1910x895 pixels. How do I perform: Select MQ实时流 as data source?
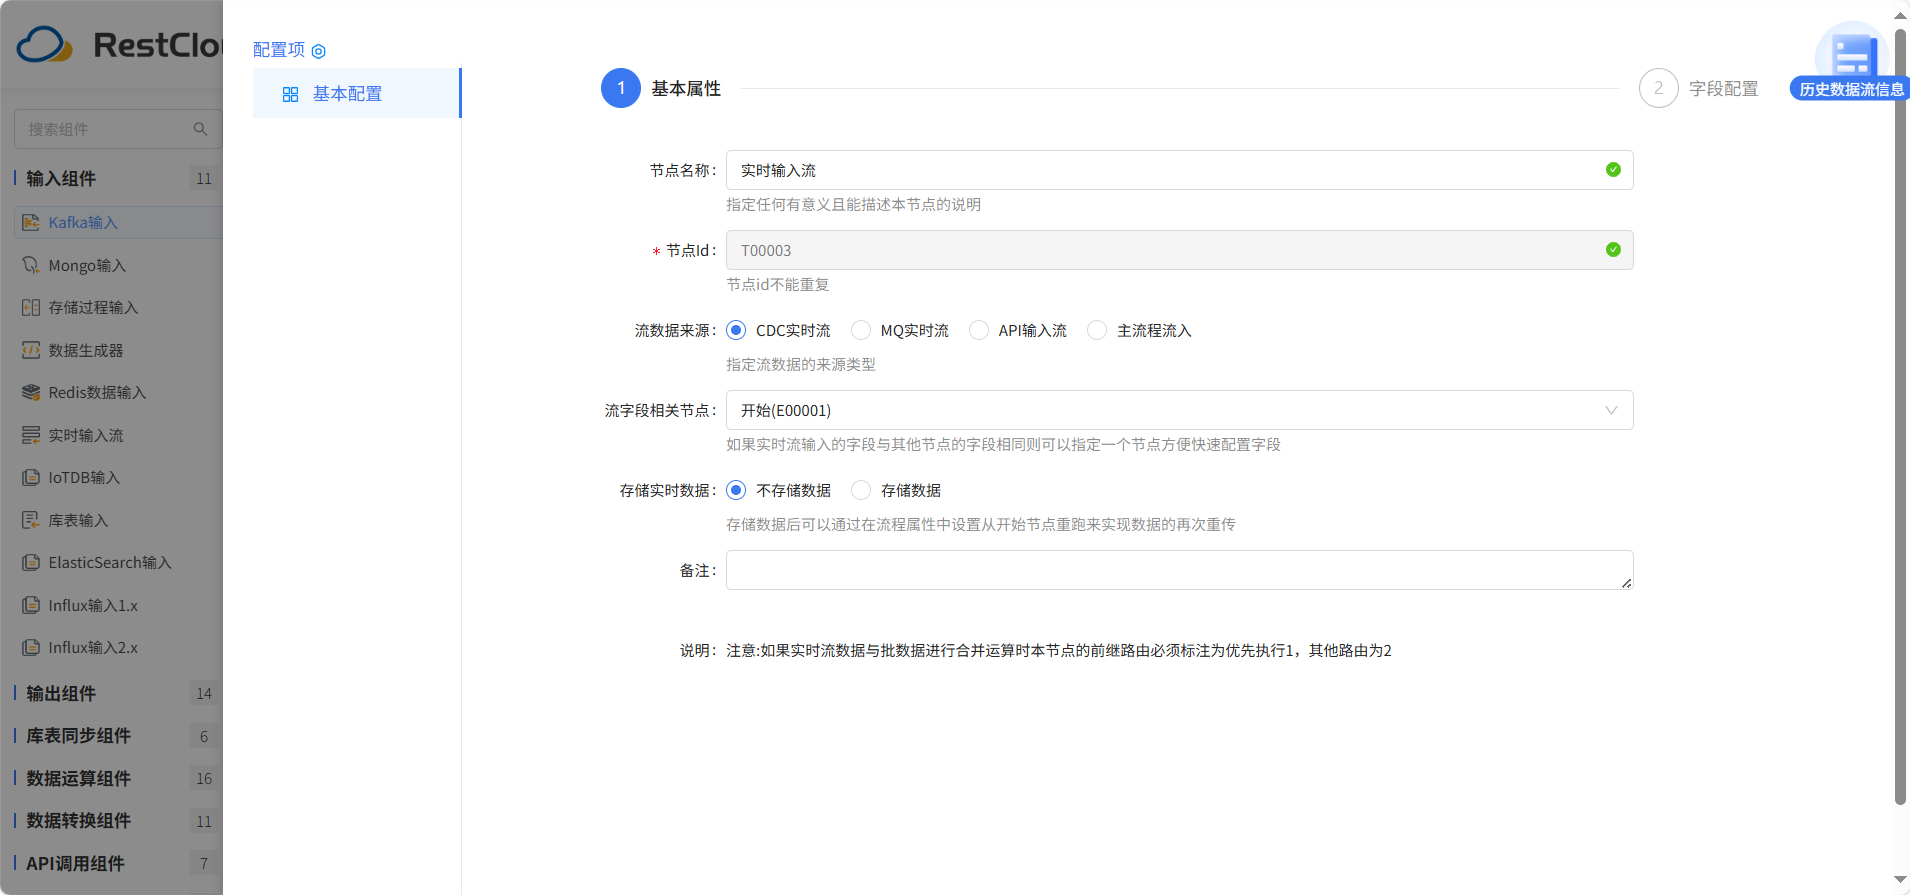861,330
